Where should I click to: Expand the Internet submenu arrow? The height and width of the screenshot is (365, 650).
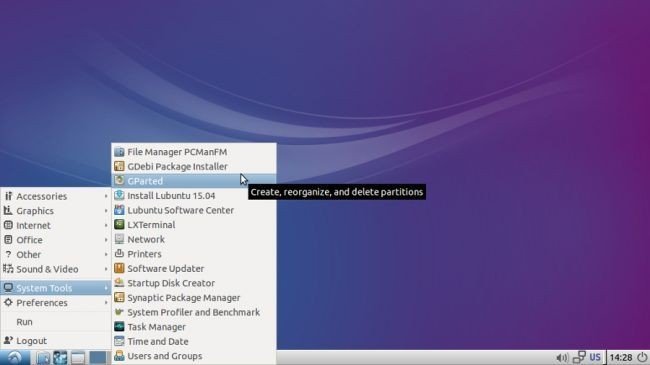(106, 225)
